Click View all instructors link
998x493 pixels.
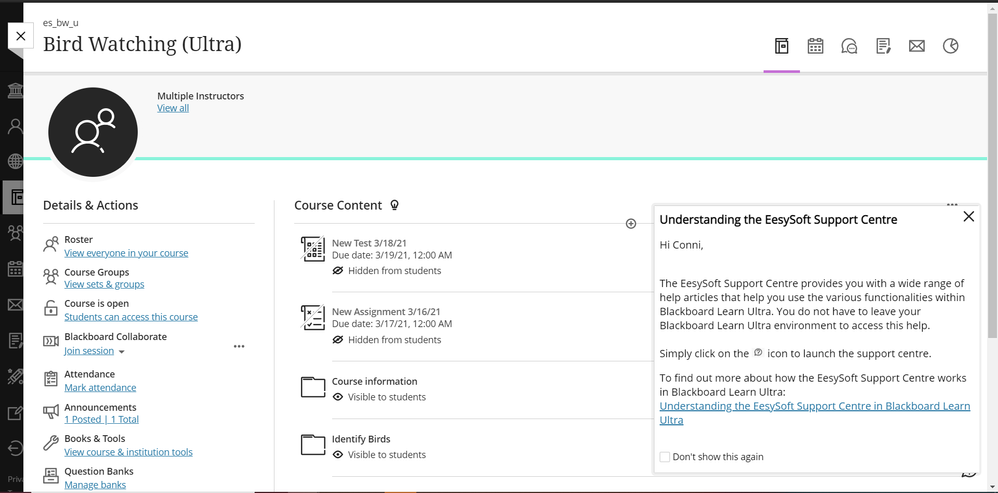tap(173, 108)
